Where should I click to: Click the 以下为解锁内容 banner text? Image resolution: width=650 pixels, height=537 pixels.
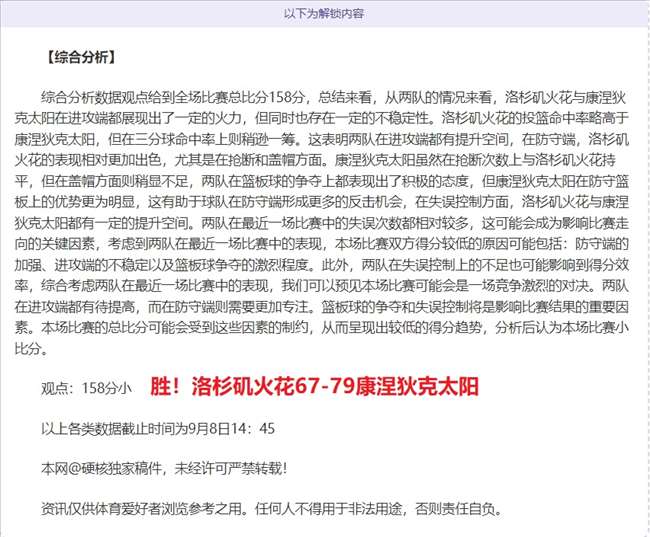click(x=324, y=14)
